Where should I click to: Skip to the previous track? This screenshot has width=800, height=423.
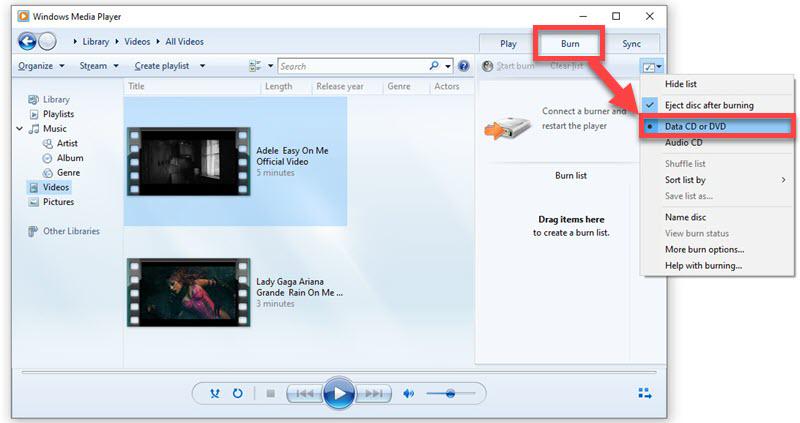pyautogui.click(x=305, y=393)
